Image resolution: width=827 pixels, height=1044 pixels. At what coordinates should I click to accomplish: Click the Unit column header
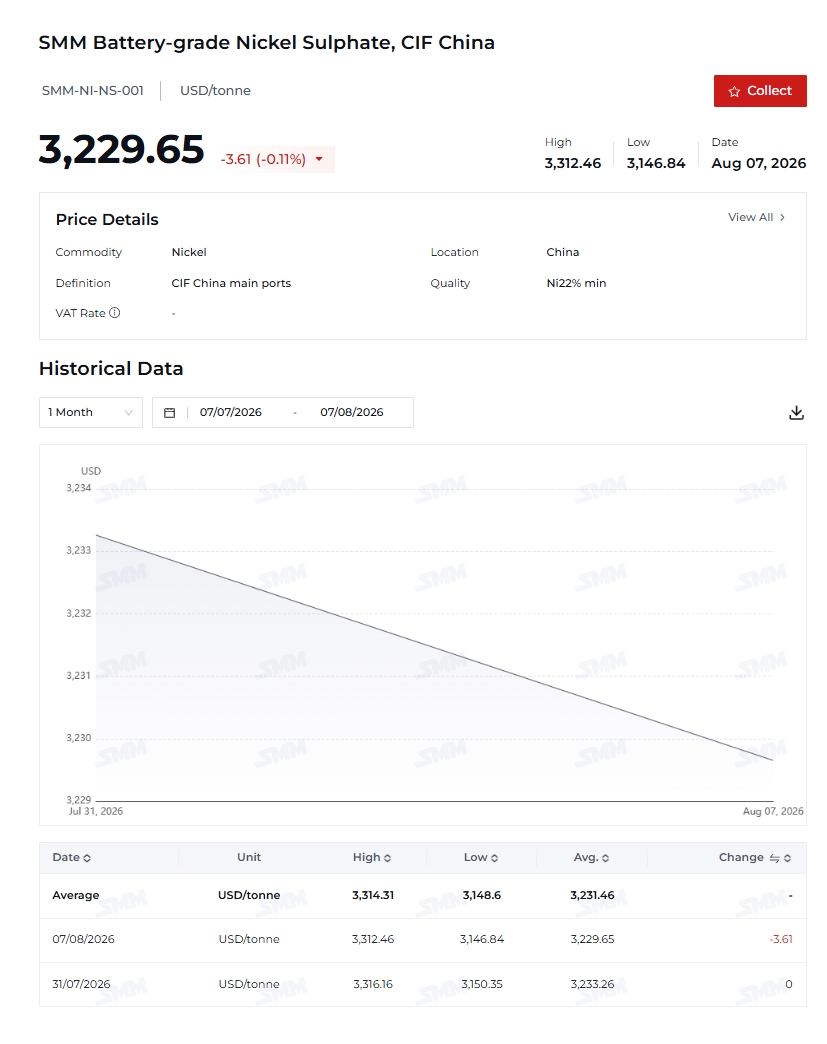[249, 858]
